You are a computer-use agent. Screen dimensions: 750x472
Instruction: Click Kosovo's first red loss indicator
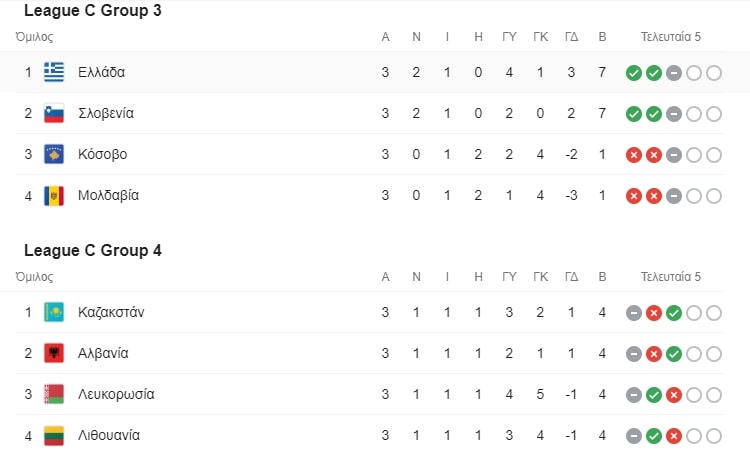[634, 155]
